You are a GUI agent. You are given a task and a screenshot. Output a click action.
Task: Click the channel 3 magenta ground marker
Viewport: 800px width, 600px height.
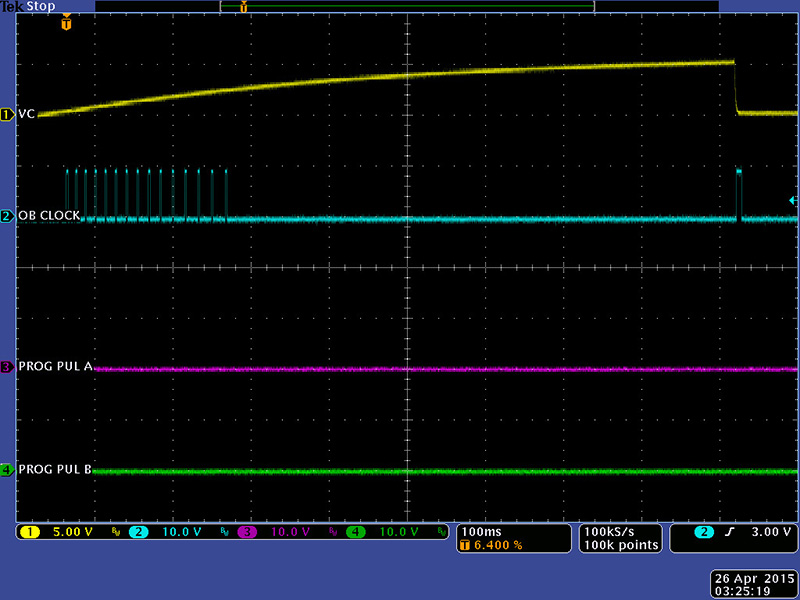coord(7,367)
